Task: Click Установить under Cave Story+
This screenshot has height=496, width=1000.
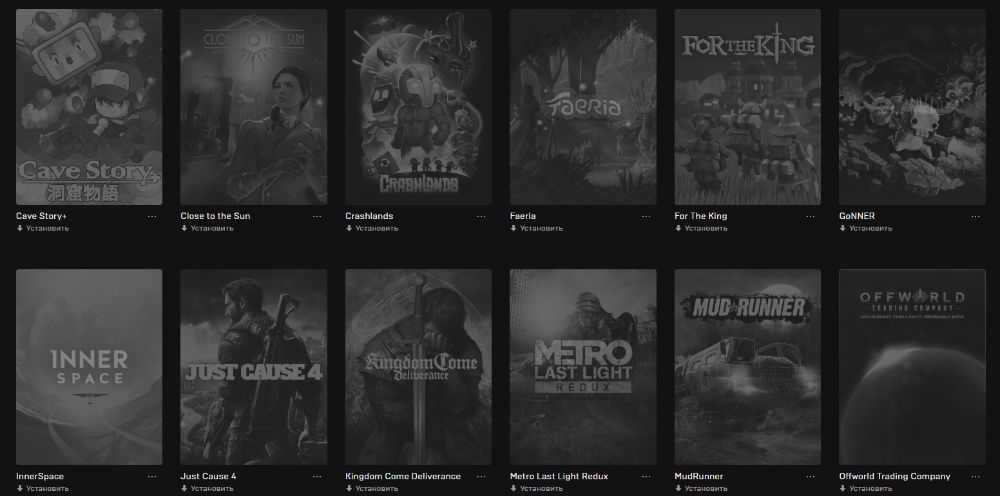Action: (x=42, y=228)
